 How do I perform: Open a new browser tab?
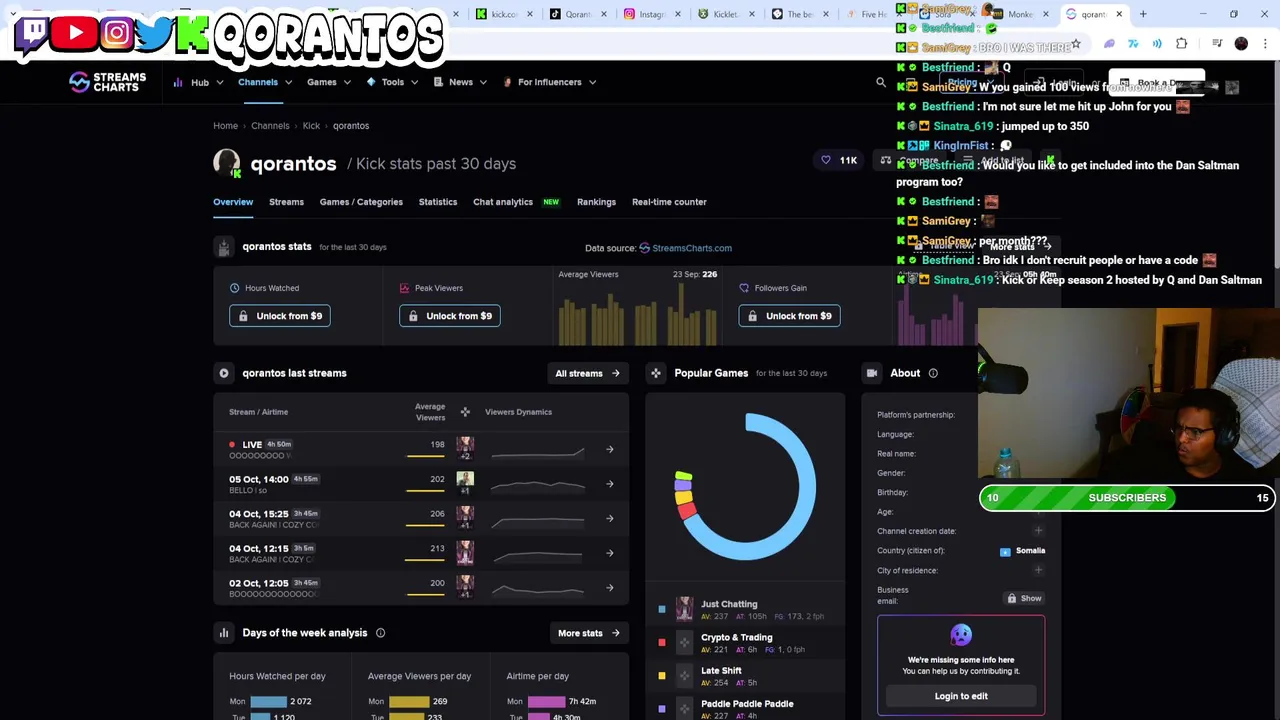(1143, 14)
